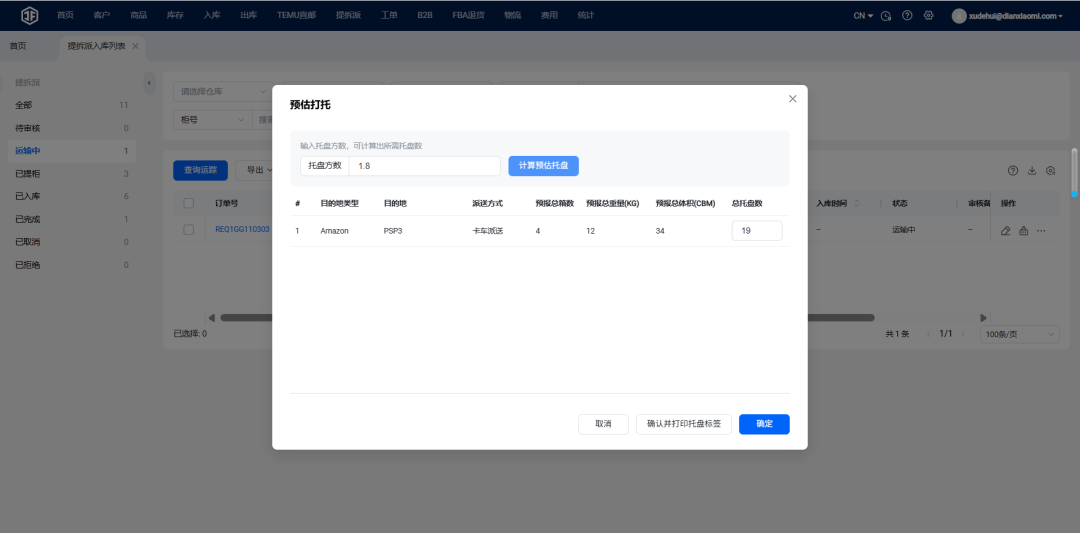Click the pallet icon next to edit pencil
The height and width of the screenshot is (533, 1080).
click(1023, 231)
